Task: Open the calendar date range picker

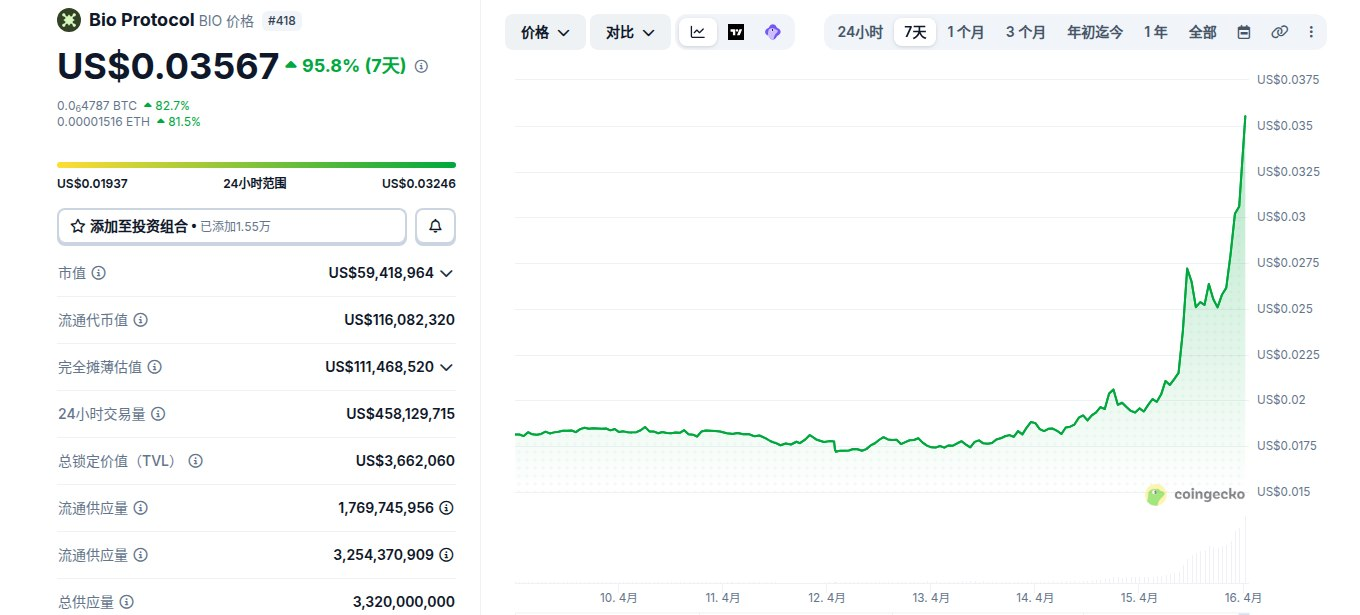Action: 1244,32
